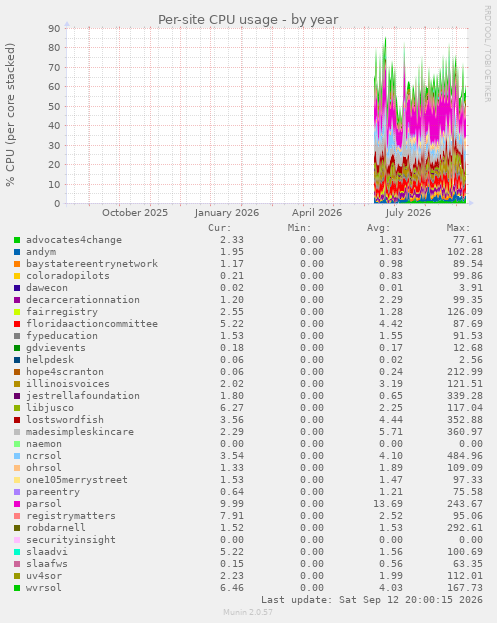Click parsol average value 13.69
Viewport: 497px width, 623px height.
click(x=388, y=504)
